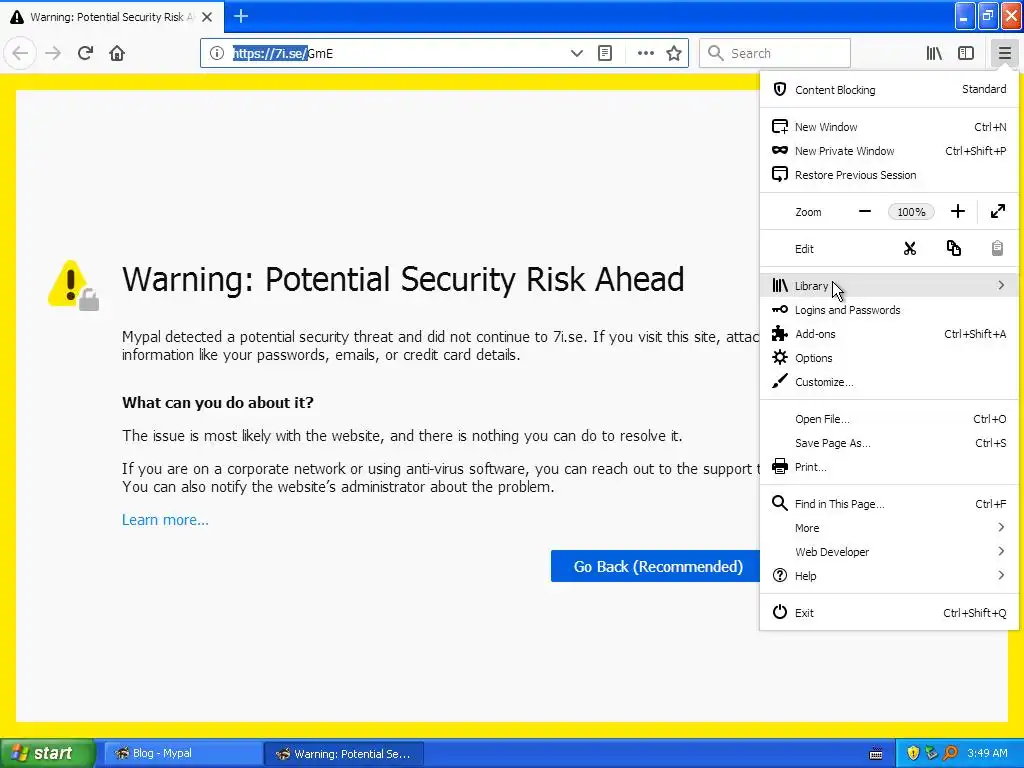Open Add-ons manager entry
Screen dimensions: 1024x768
(x=889, y=334)
